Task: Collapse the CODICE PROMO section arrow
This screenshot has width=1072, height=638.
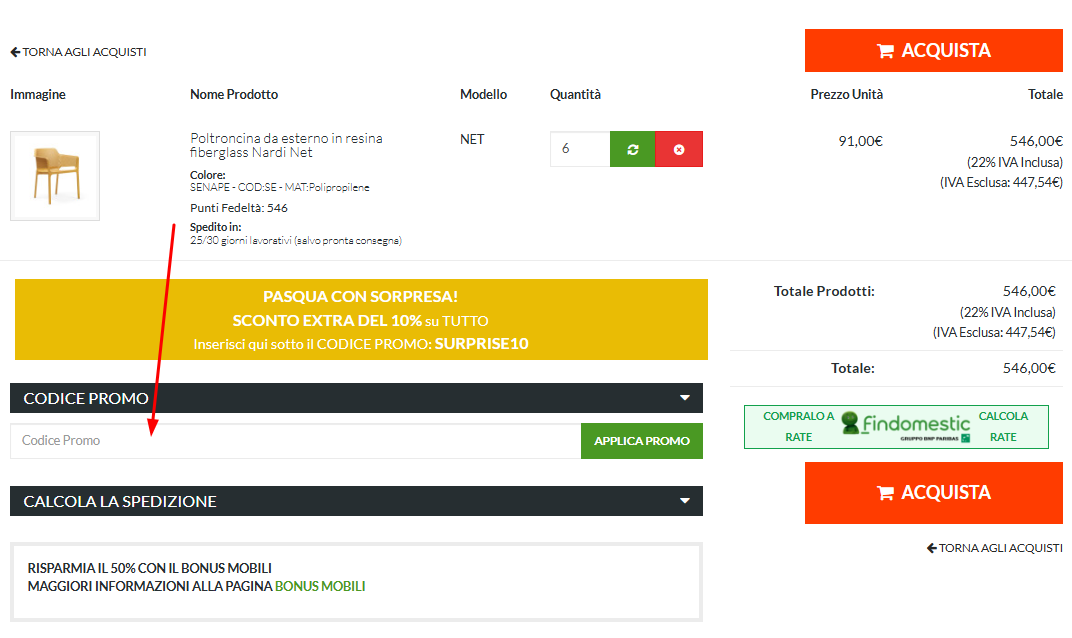Action: 685,398
